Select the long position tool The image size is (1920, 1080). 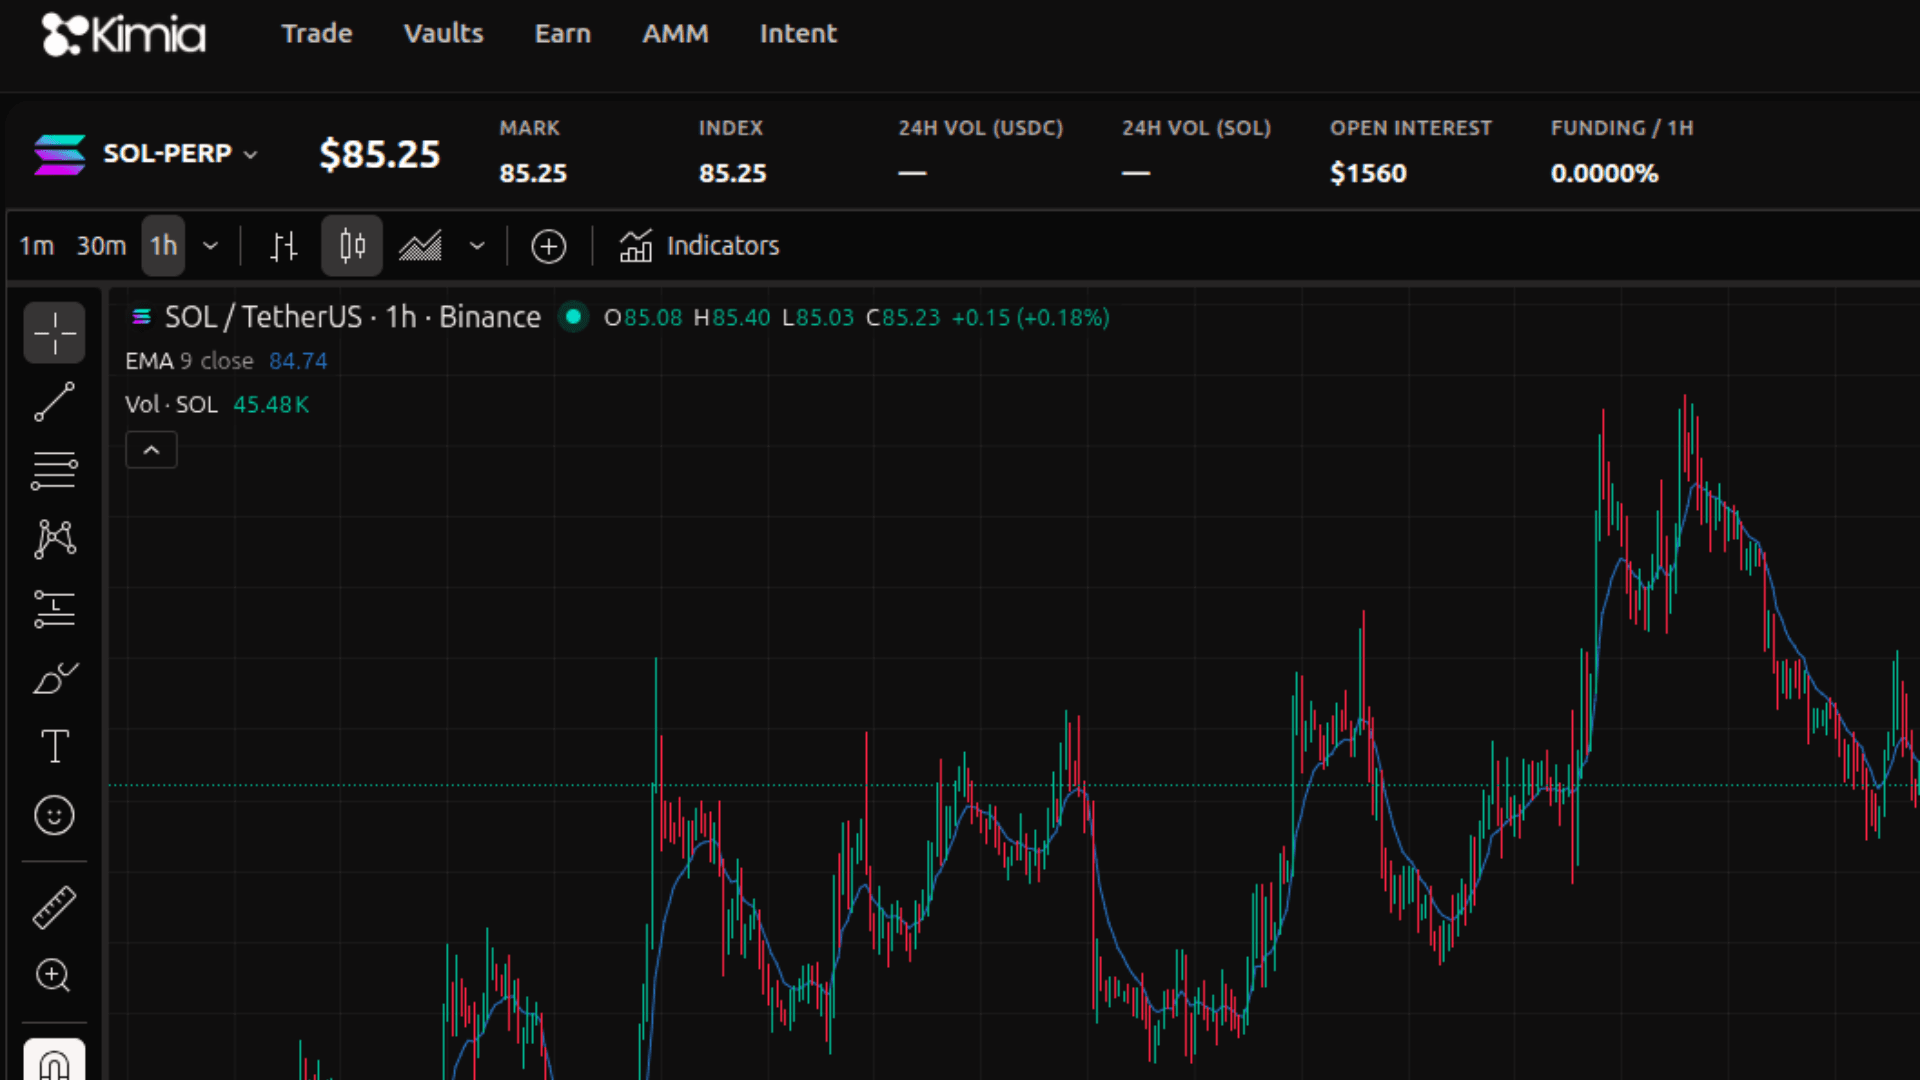coord(54,608)
